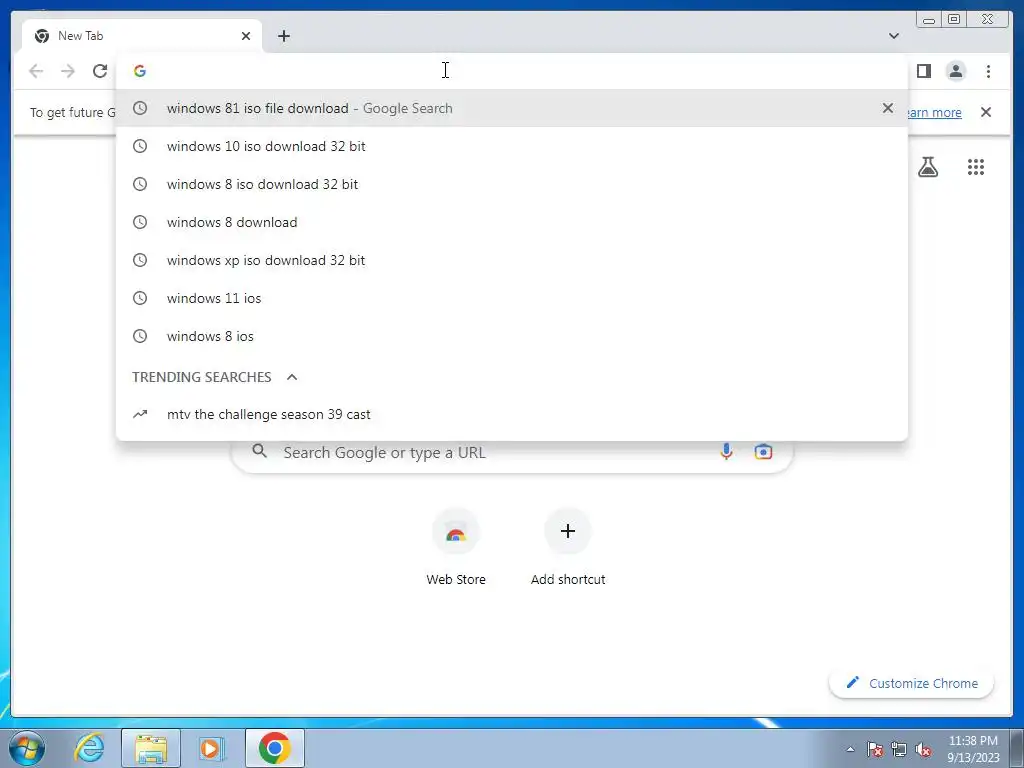The image size is (1024, 768).
Task: Open Windows Explorer folder in taskbar
Action: point(151,748)
